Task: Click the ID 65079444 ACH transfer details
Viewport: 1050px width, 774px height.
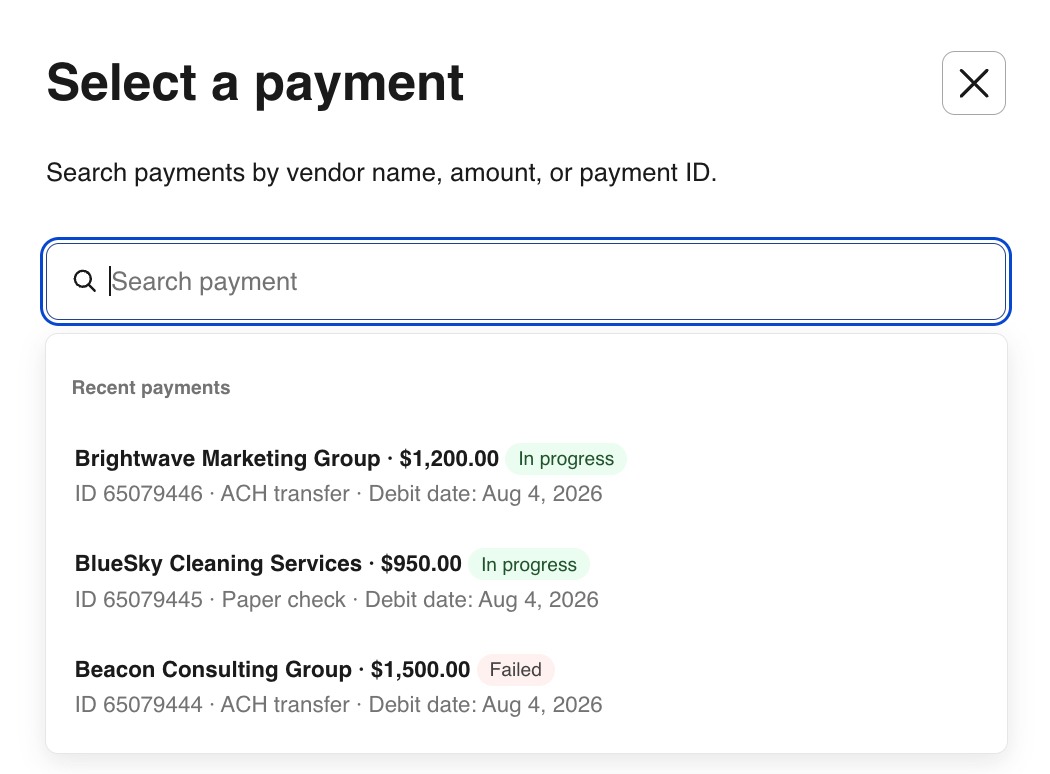Action: coord(338,705)
